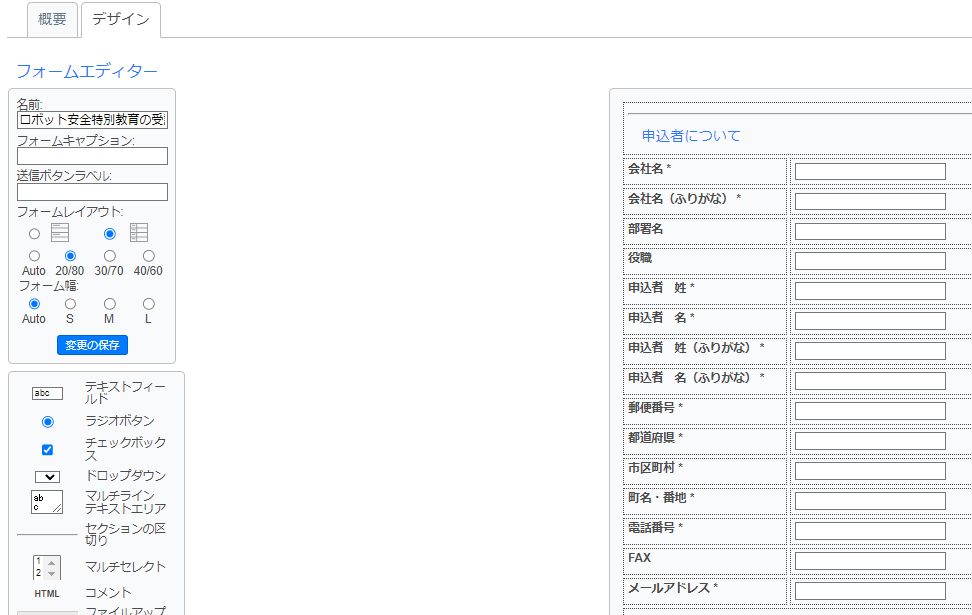Select the 郵便番号 * field label
Image resolution: width=972 pixels, height=615 pixels.
(655, 407)
